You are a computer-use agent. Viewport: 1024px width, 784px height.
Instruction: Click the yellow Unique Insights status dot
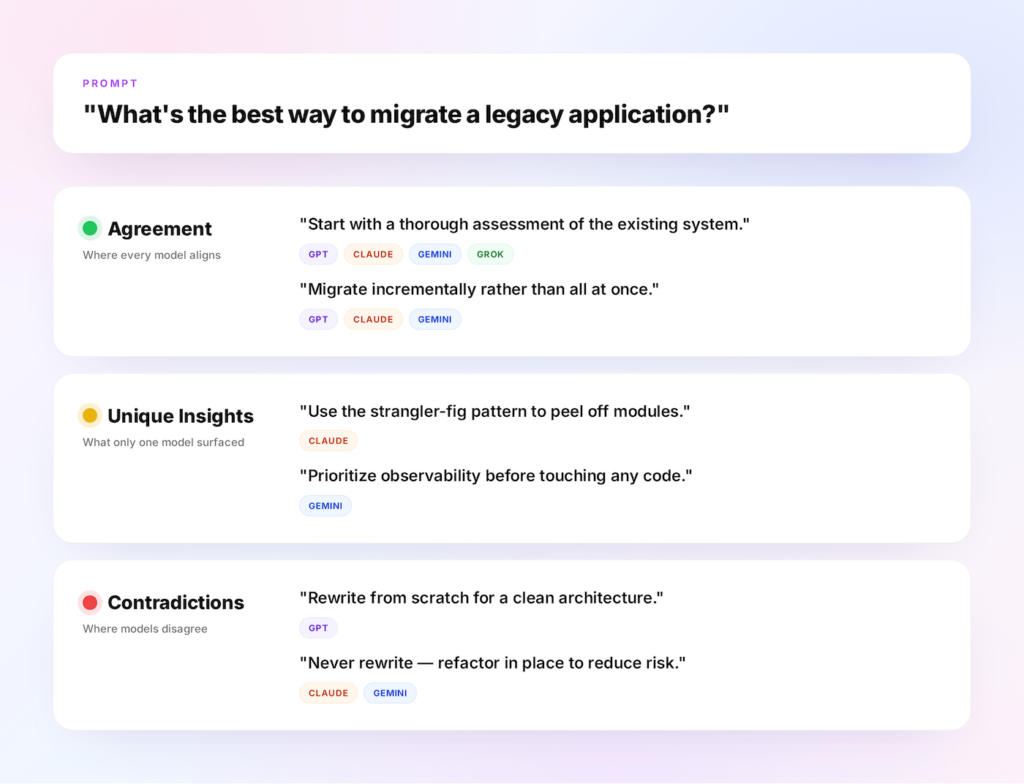coord(90,416)
